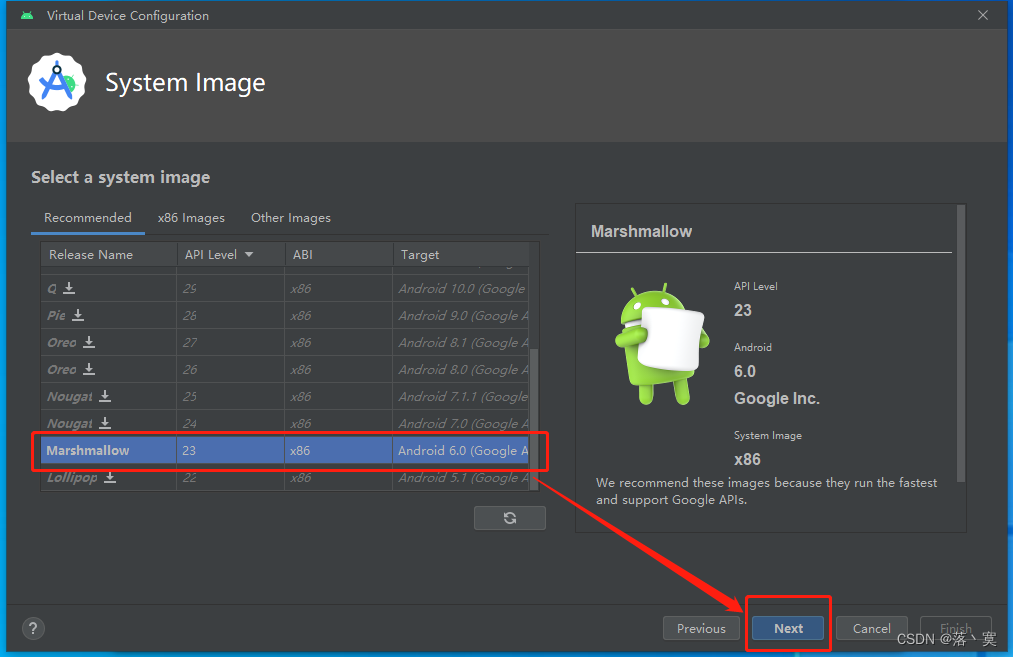1013x657 pixels.
Task: Download the Q system image
Action: (69, 288)
